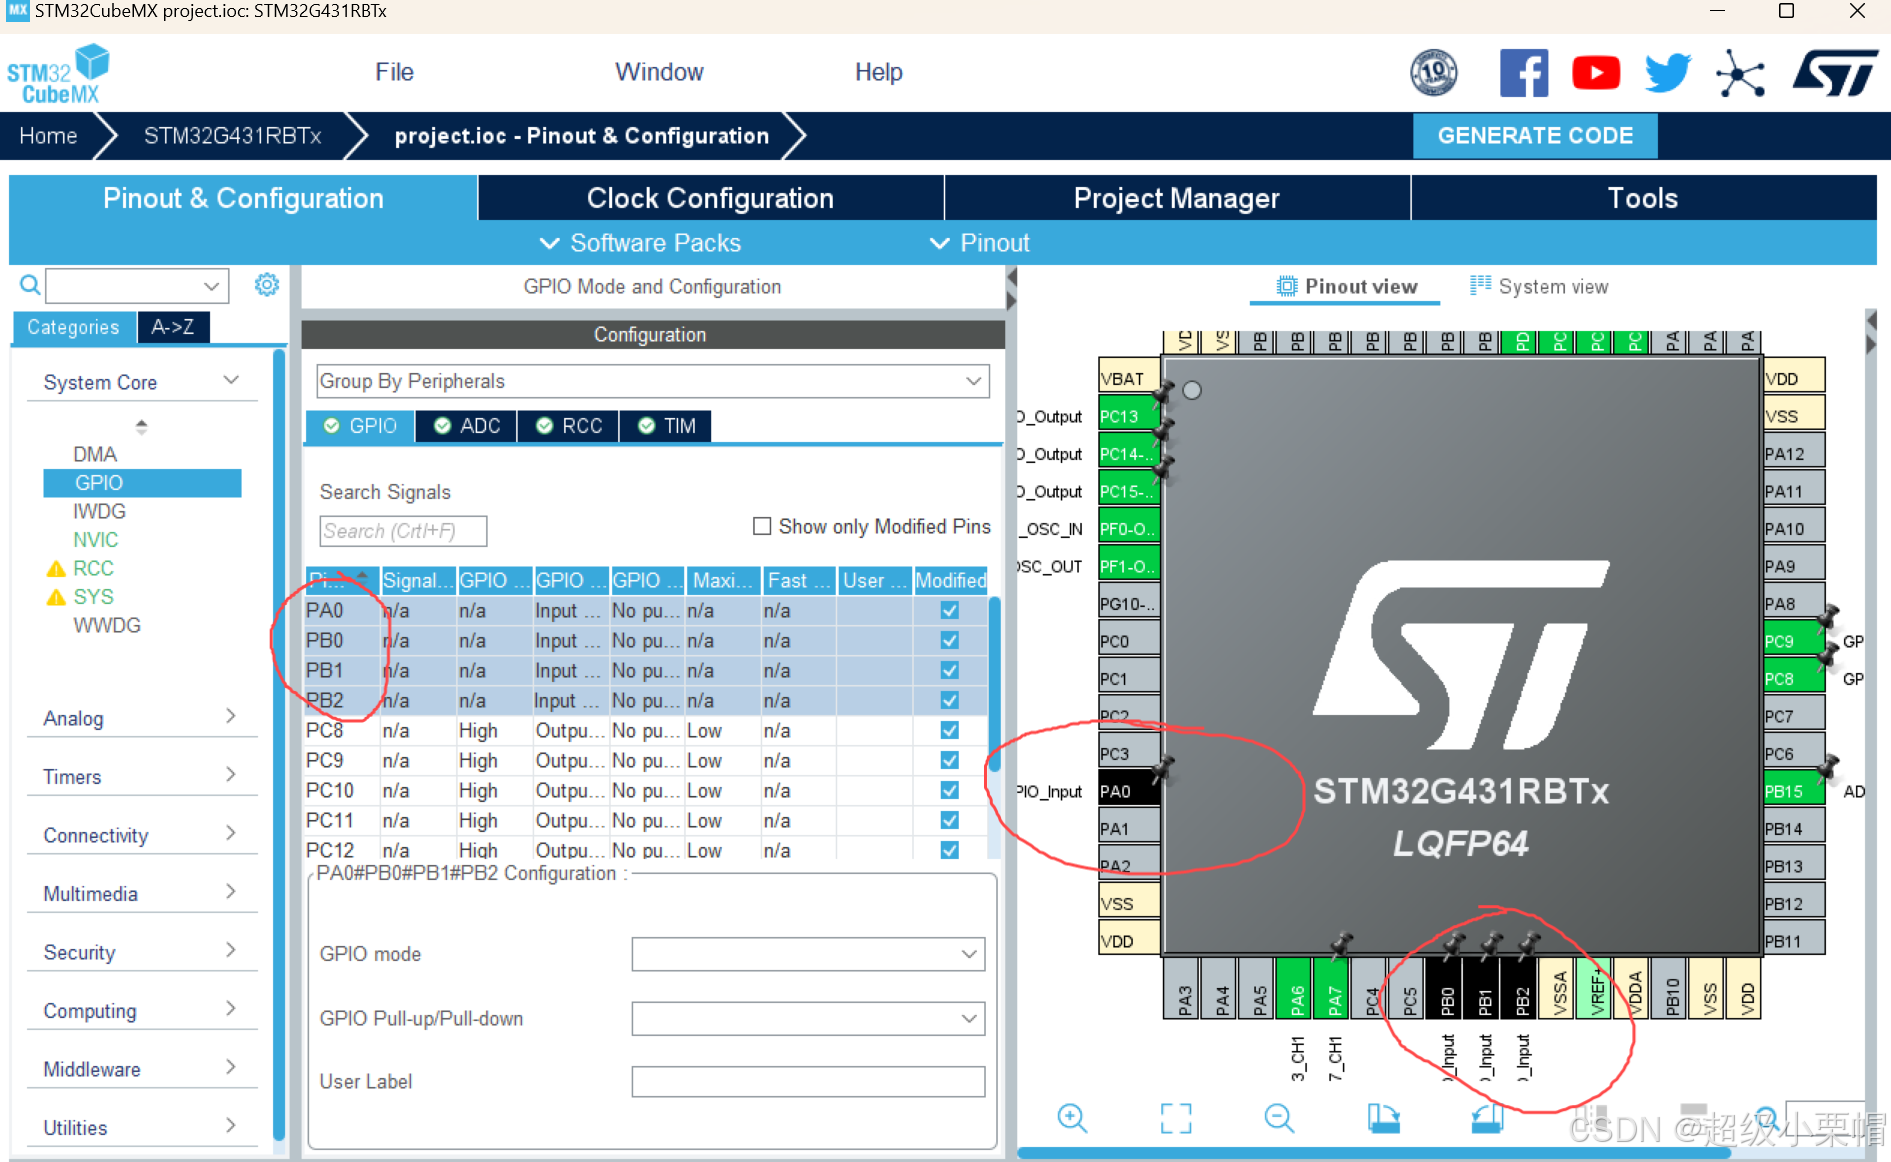Select the ADC peripheral tab
This screenshot has height=1162, width=1891.
[x=468, y=426]
